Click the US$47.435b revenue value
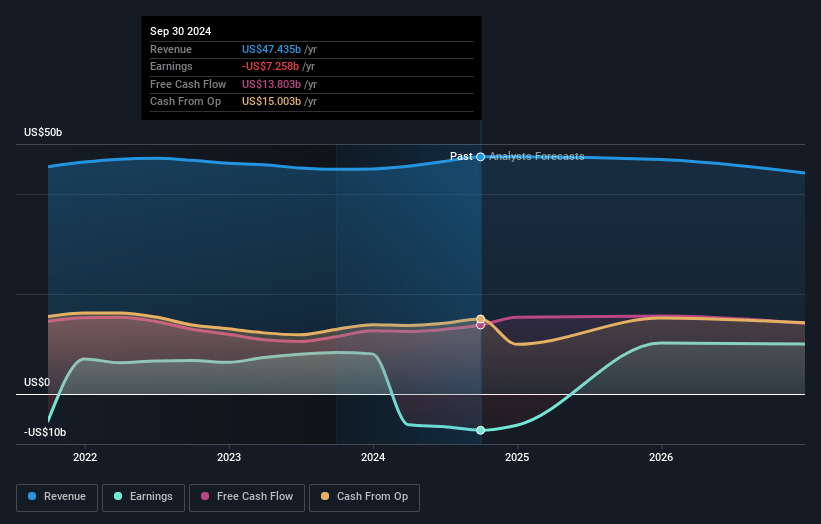Screen dimensions: 821x524 pos(271,49)
